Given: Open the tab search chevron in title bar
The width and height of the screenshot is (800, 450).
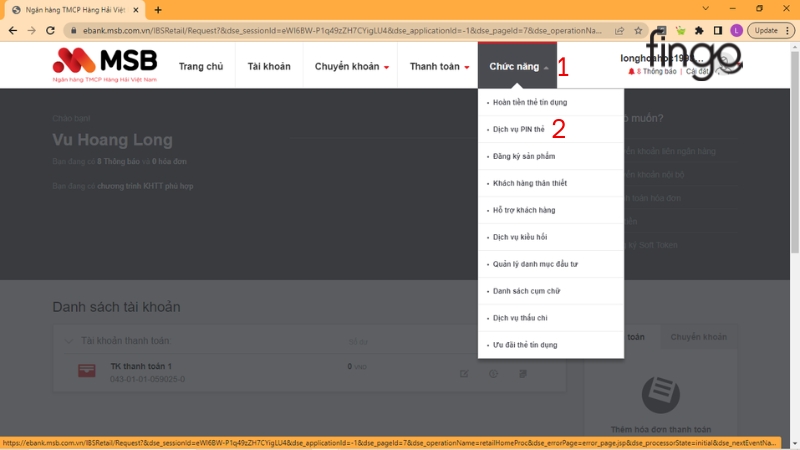Looking at the screenshot, I should (x=706, y=9).
